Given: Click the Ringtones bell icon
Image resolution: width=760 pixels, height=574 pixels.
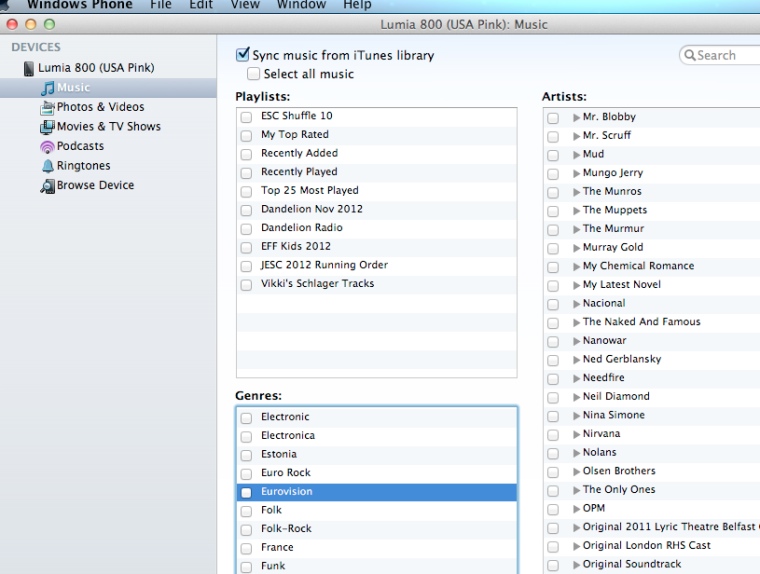Looking at the screenshot, I should pyautogui.click(x=48, y=166).
